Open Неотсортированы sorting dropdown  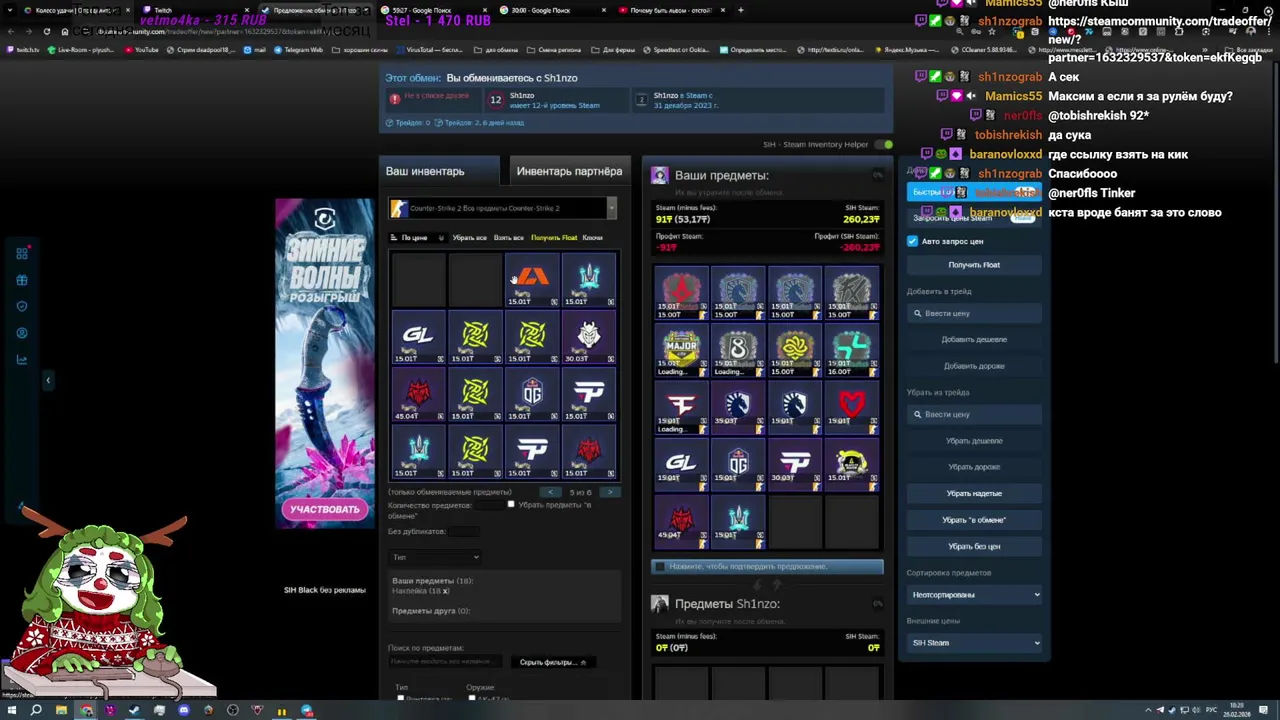tap(975, 595)
